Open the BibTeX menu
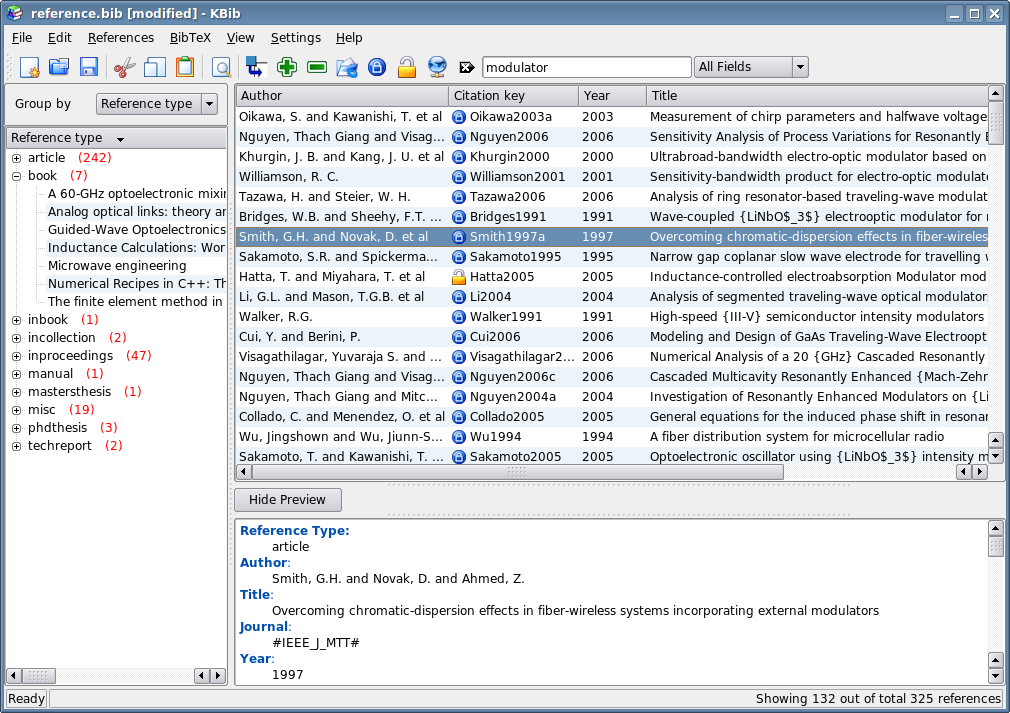Viewport: 1010px width, 713px height. (190, 37)
